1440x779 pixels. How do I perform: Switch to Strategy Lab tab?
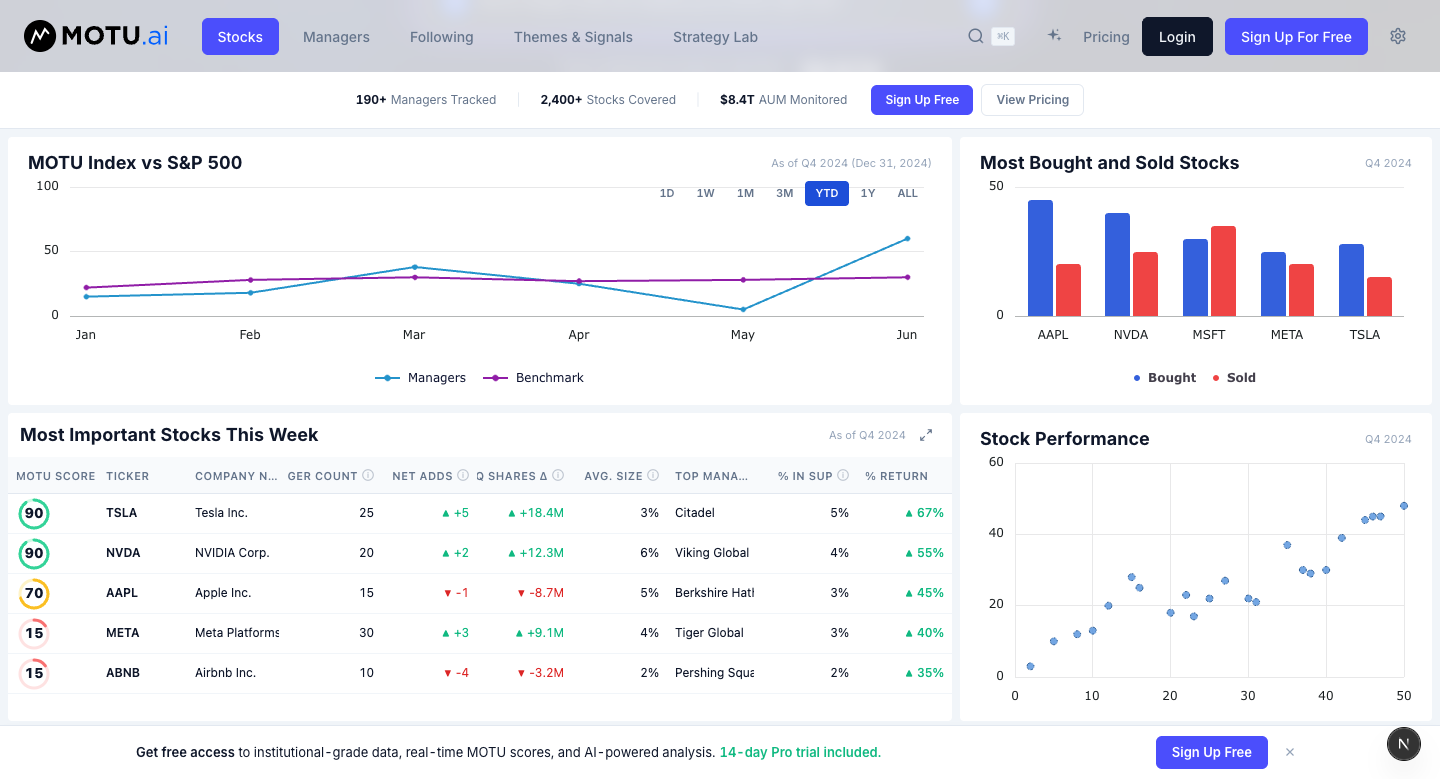(715, 37)
